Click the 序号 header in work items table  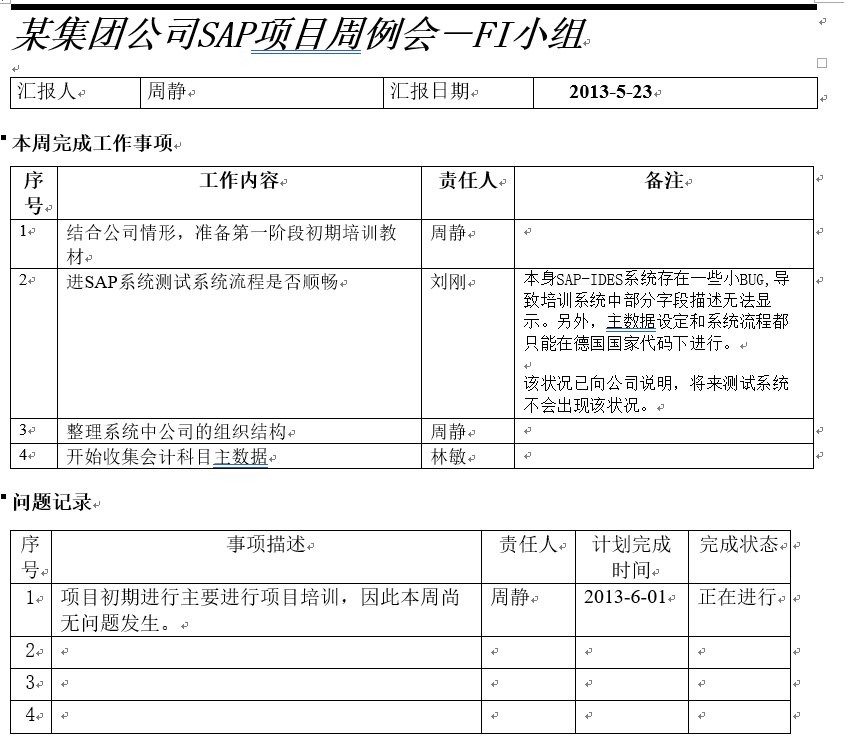pos(34,193)
